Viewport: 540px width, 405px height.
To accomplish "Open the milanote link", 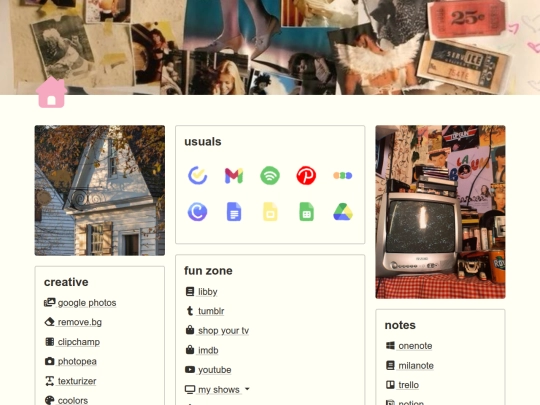I will point(416,365).
